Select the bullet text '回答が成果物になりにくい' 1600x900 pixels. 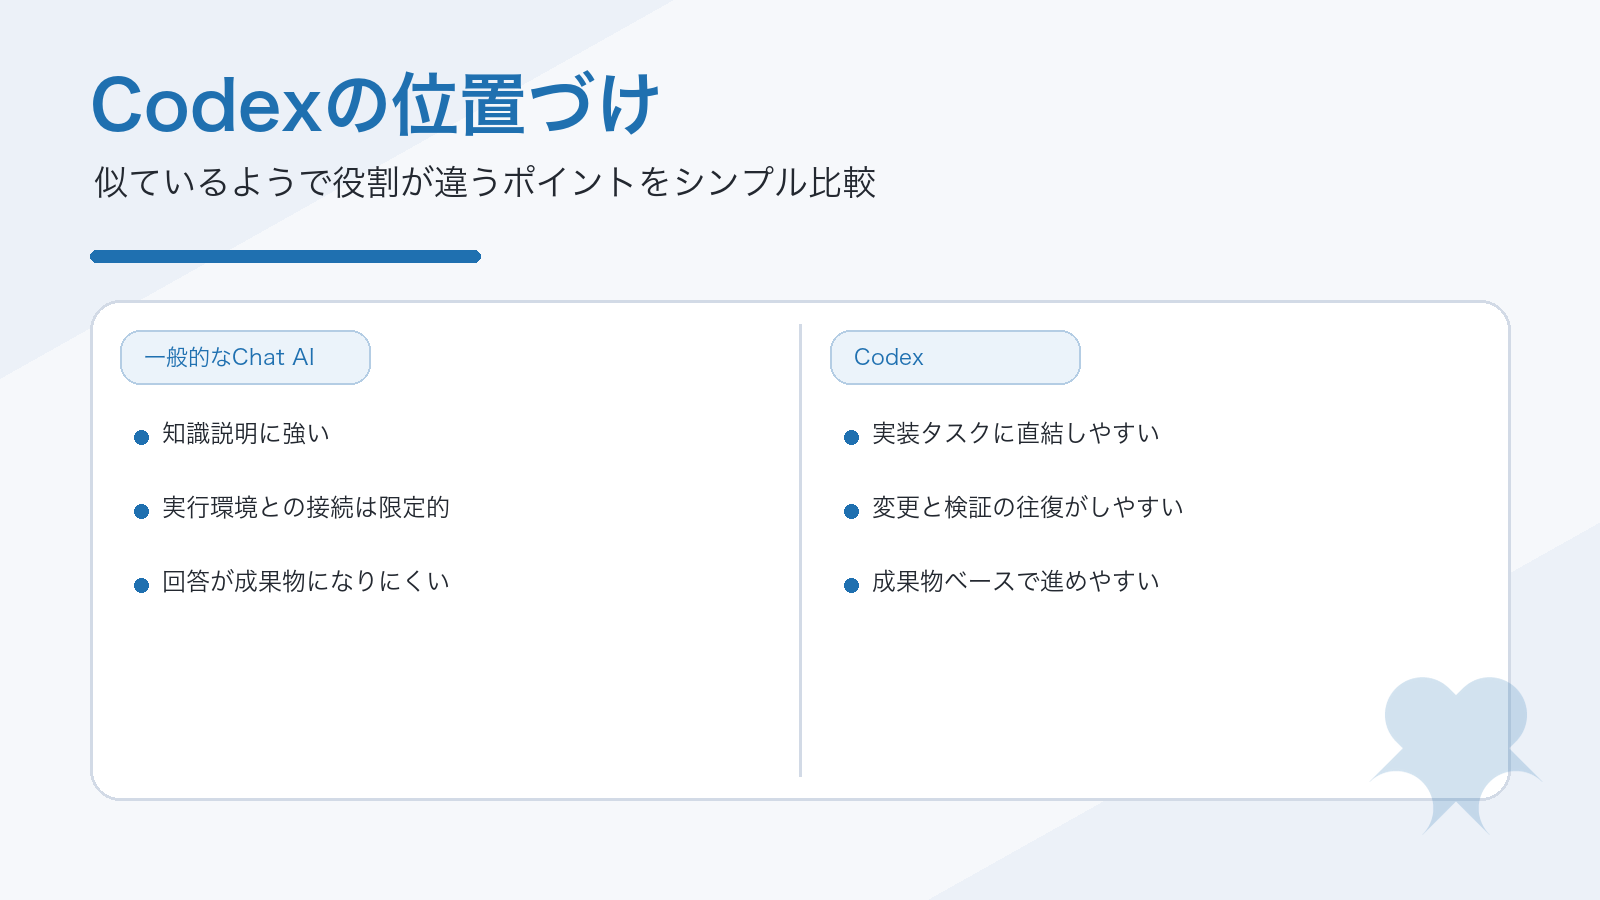click(306, 581)
